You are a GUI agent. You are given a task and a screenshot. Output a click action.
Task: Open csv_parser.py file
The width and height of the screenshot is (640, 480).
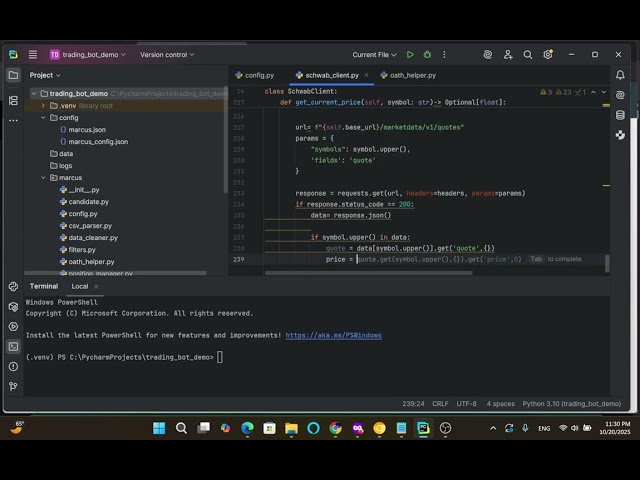[86, 226]
